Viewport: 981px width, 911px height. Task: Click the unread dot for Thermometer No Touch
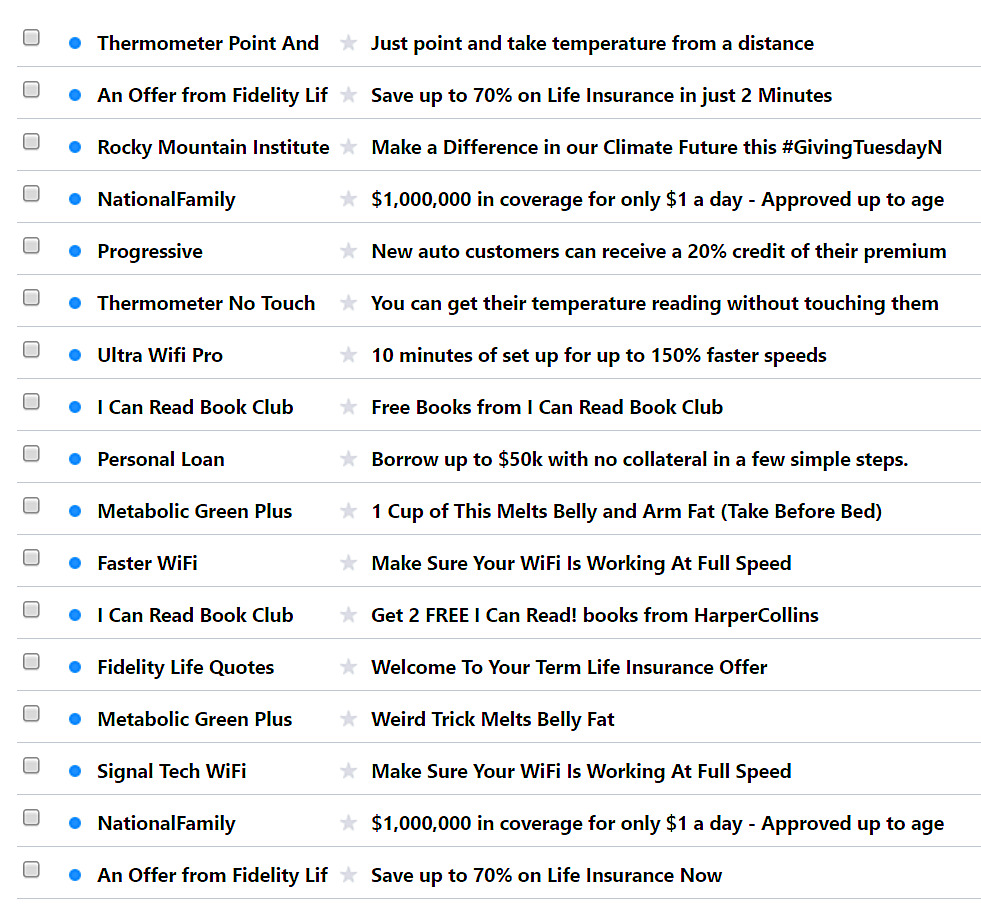(75, 303)
